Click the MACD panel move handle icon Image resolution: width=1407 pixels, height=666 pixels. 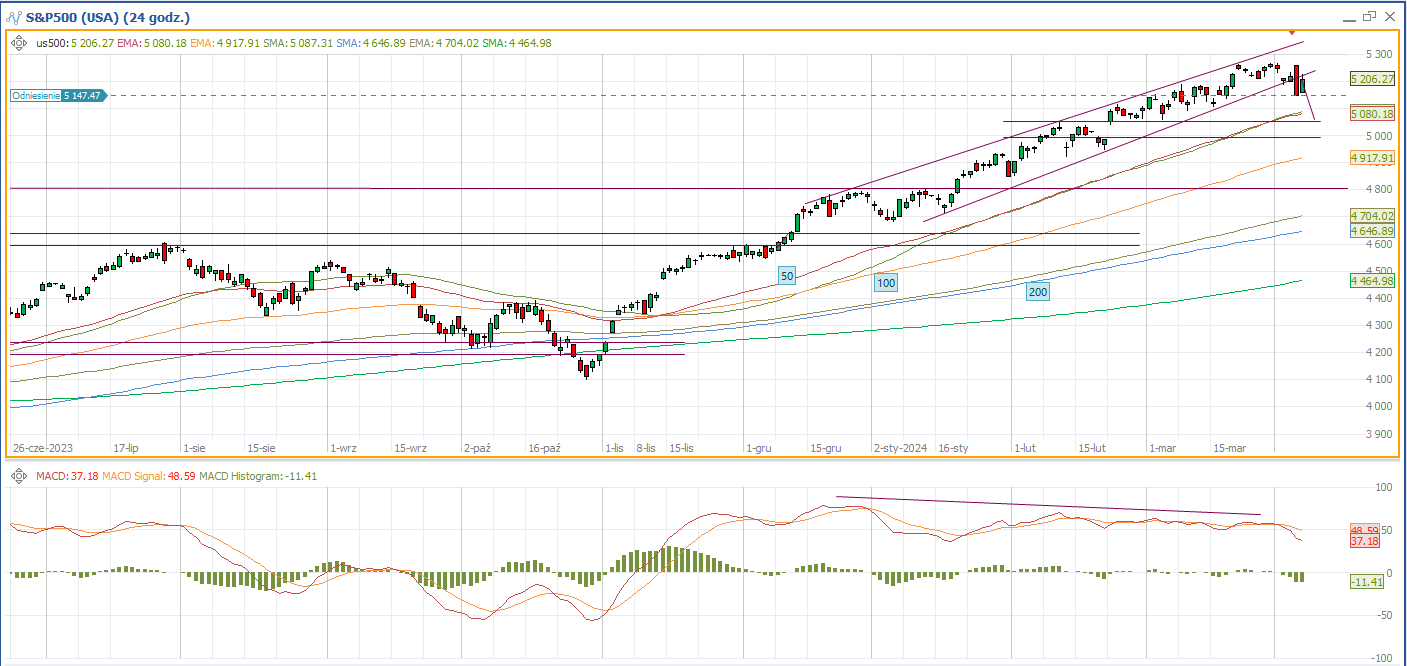pos(20,475)
